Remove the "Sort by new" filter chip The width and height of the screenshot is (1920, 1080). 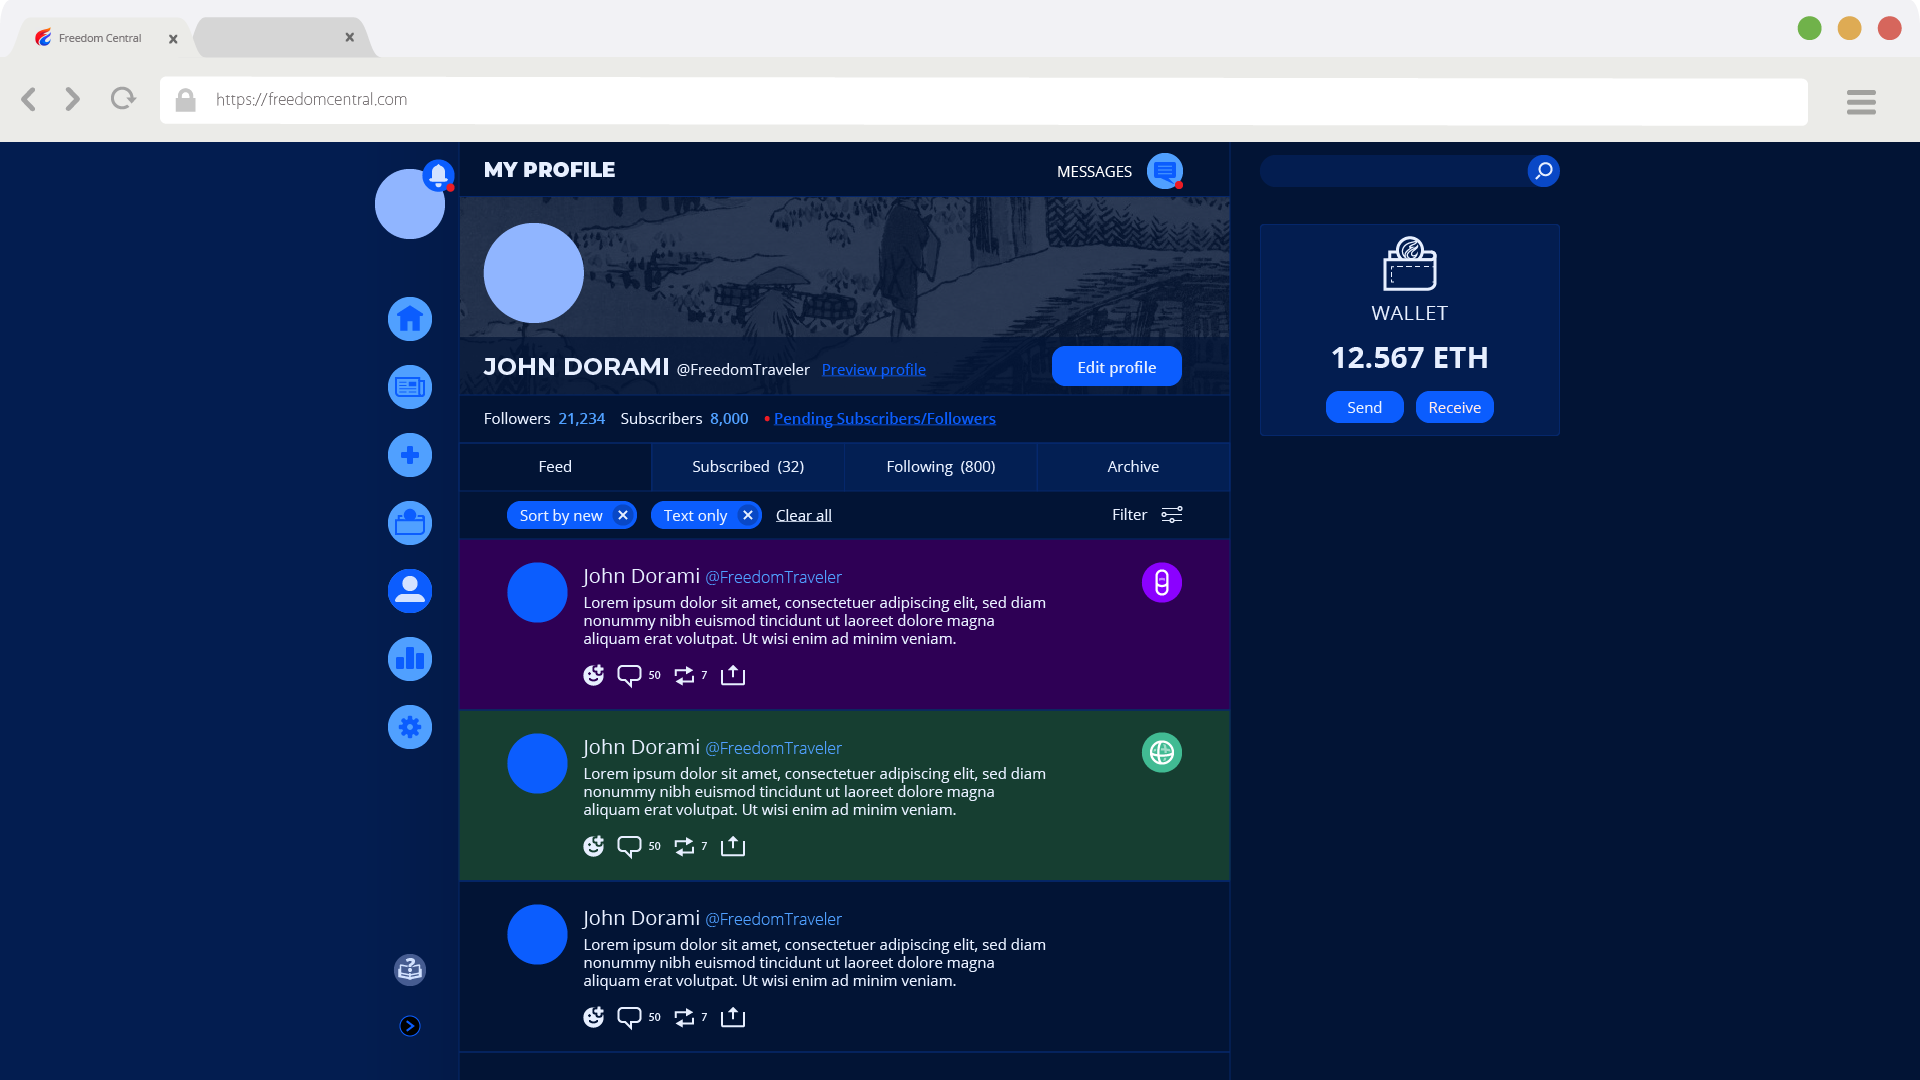coord(623,515)
